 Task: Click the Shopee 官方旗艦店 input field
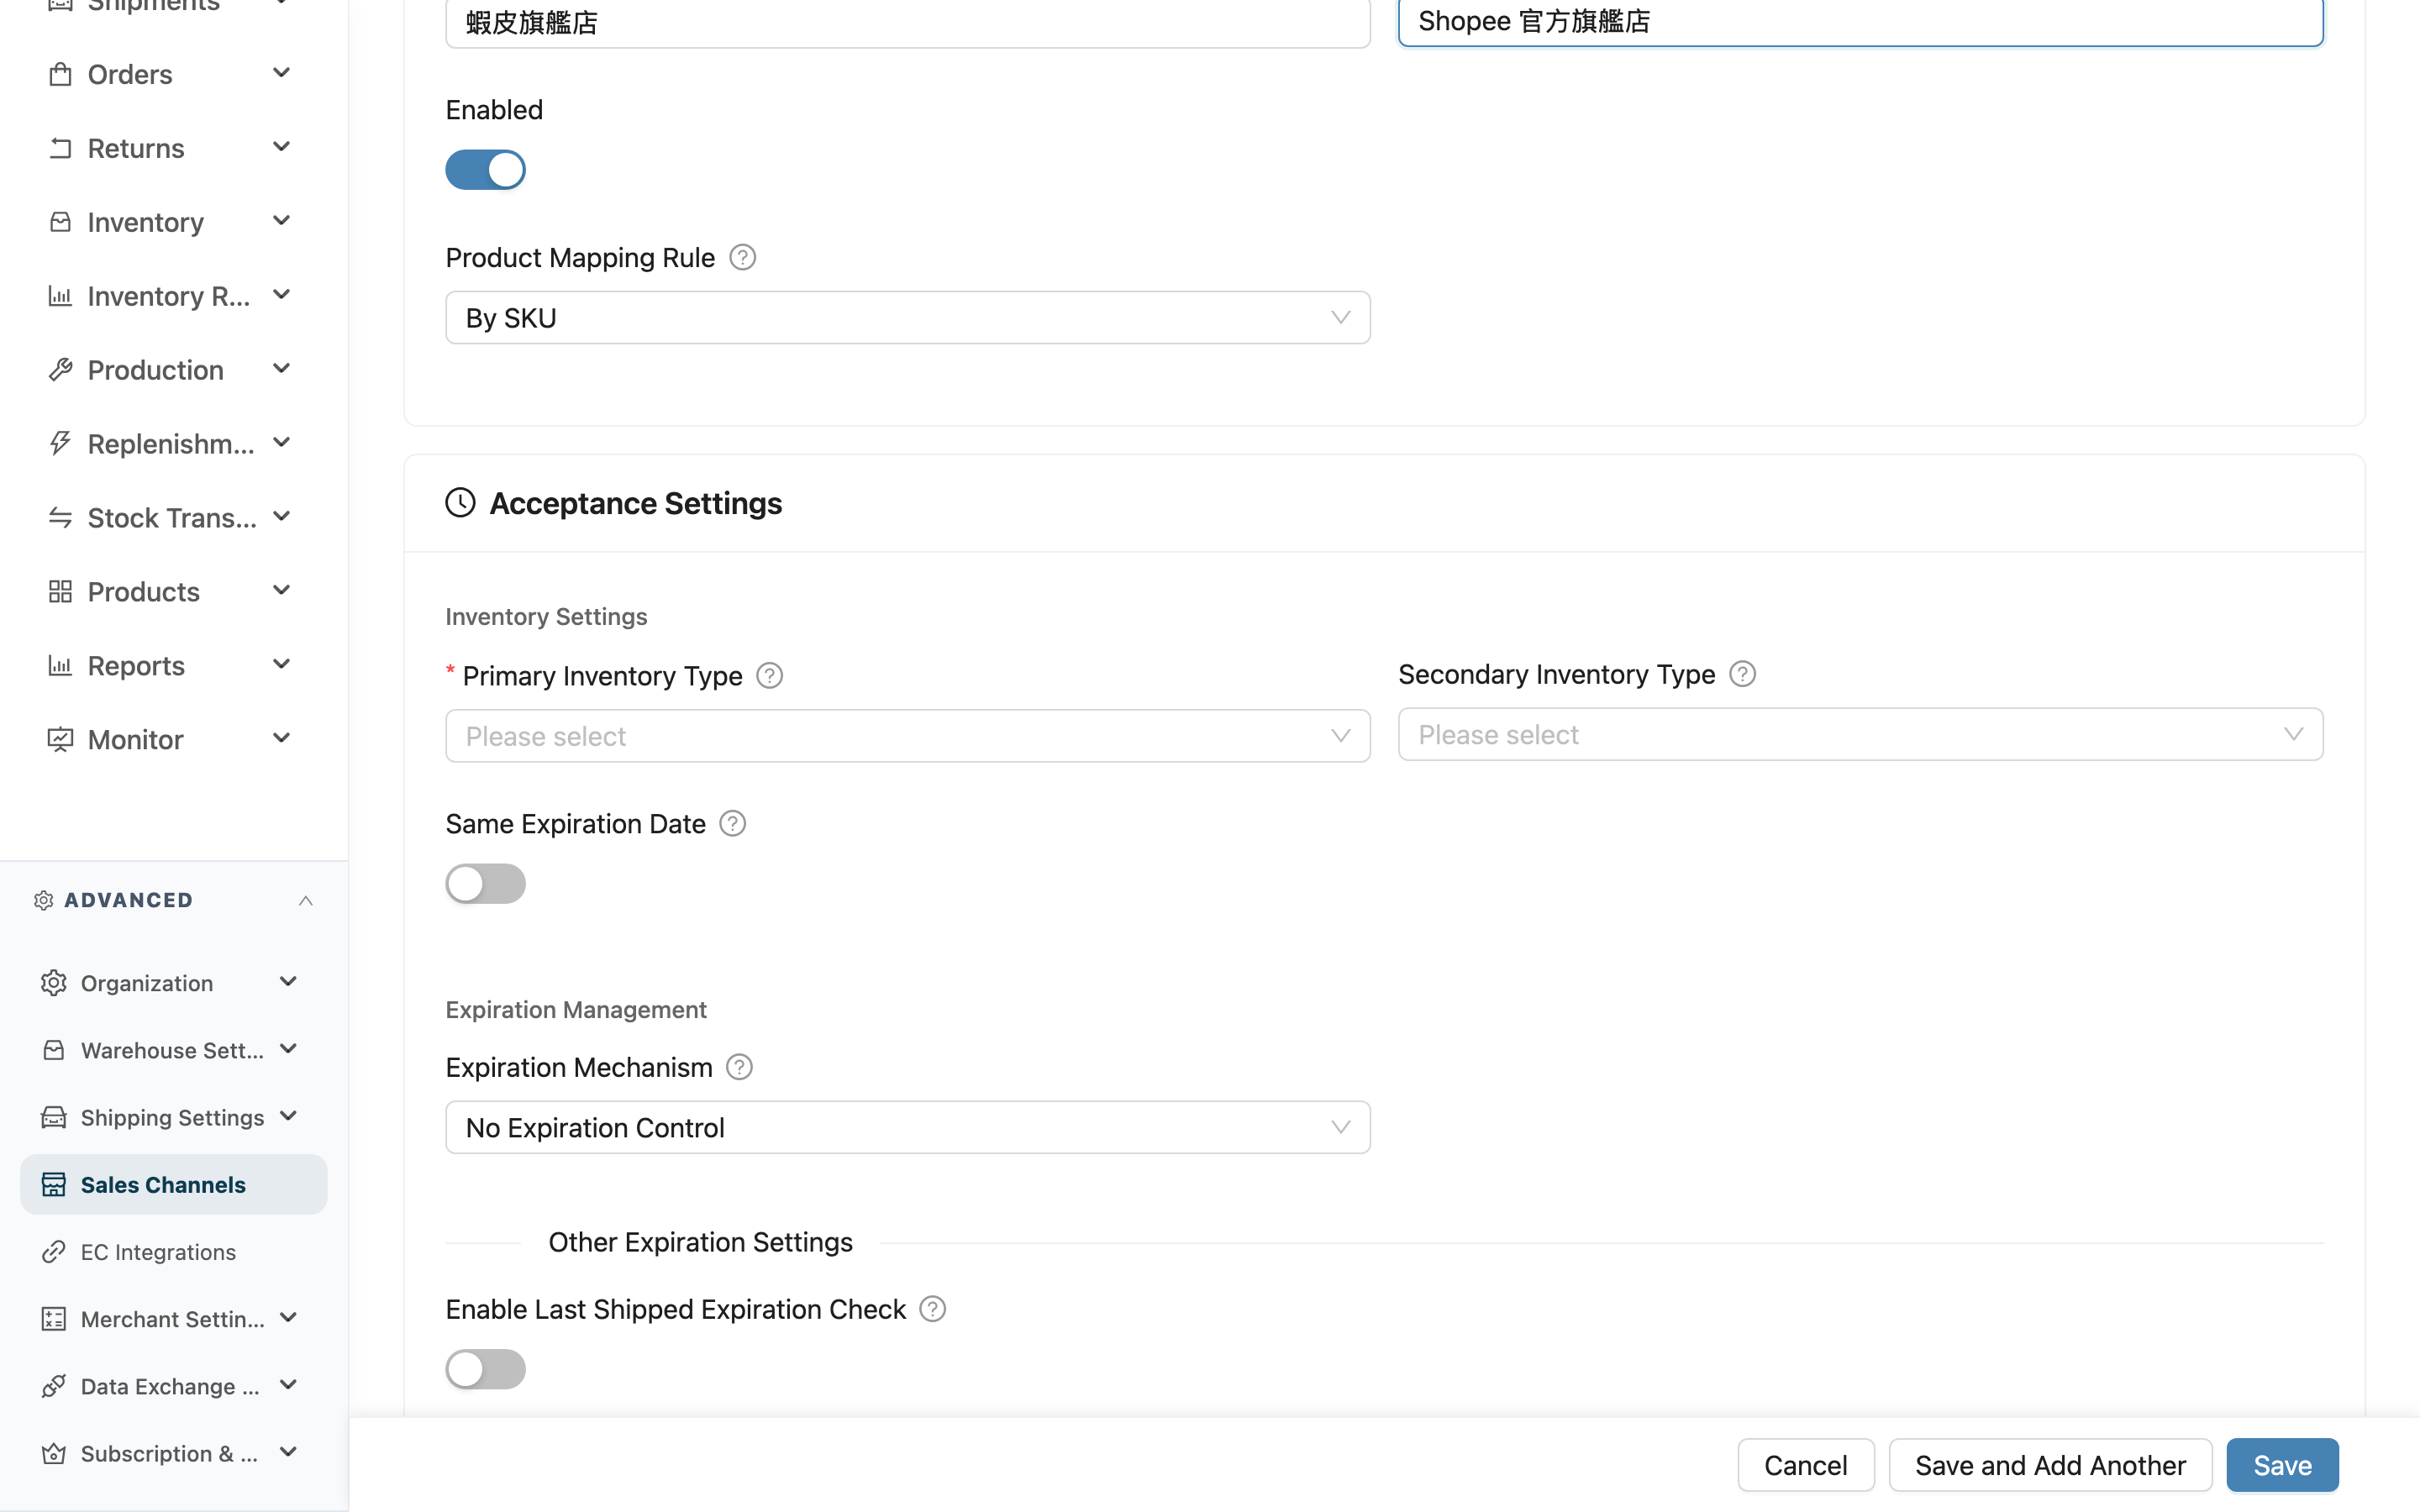pyautogui.click(x=1861, y=22)
